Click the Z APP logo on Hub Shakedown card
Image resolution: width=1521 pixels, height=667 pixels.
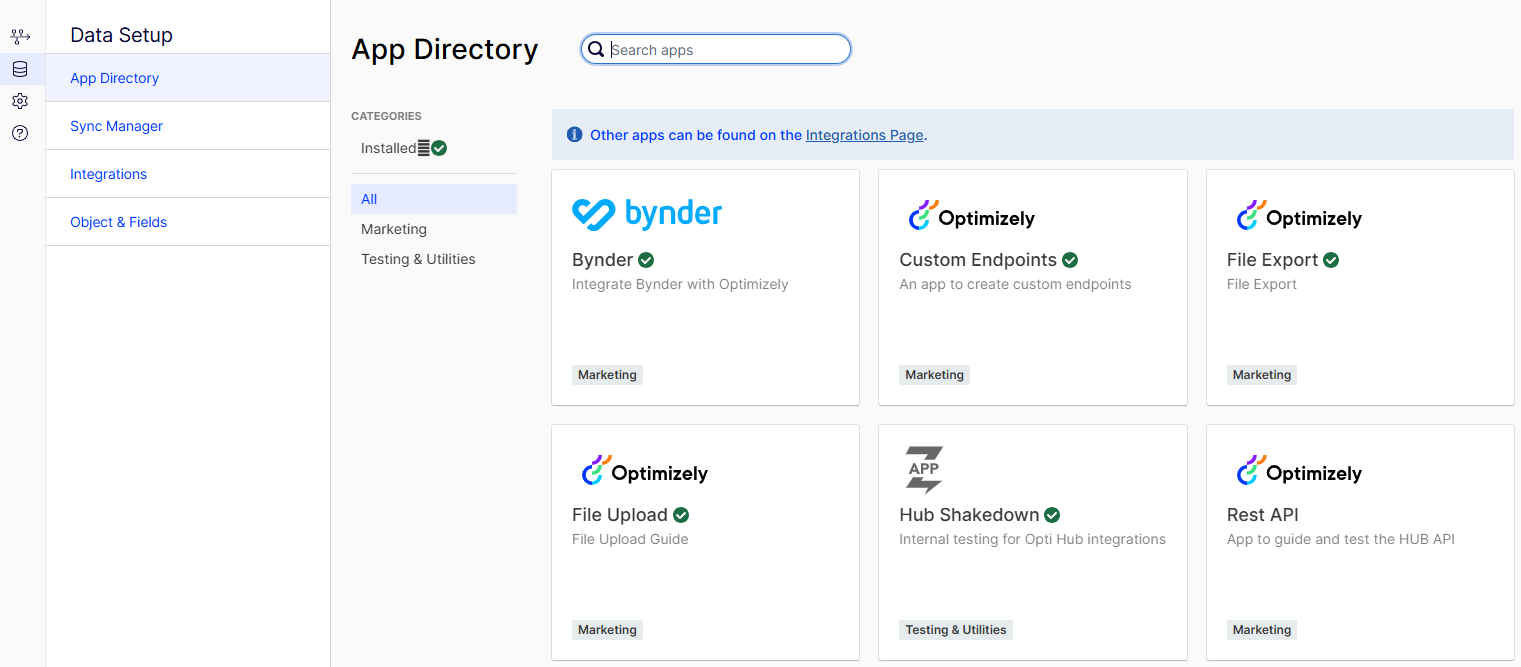pyautogui.click(x=924, y=470)
